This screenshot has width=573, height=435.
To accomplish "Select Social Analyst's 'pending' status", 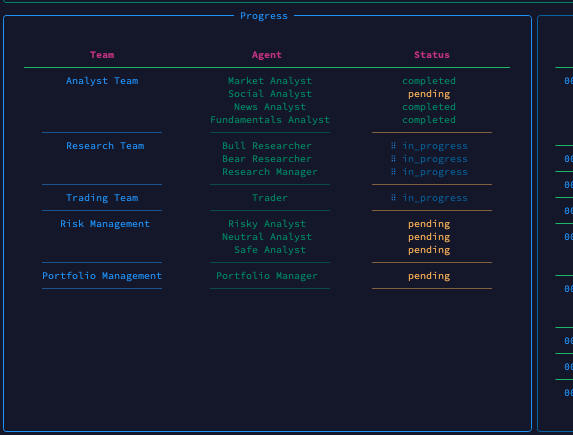I will click(x=429, y=94).
